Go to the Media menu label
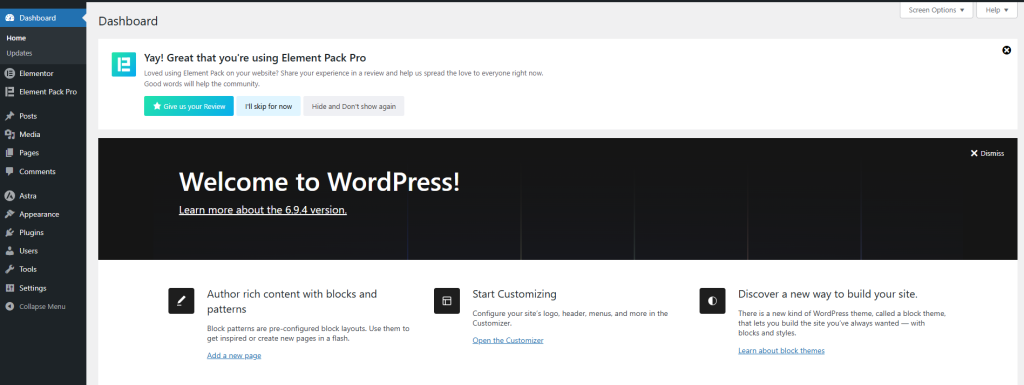The height and width of the screenshot is (385, 1024). point(29,134)
